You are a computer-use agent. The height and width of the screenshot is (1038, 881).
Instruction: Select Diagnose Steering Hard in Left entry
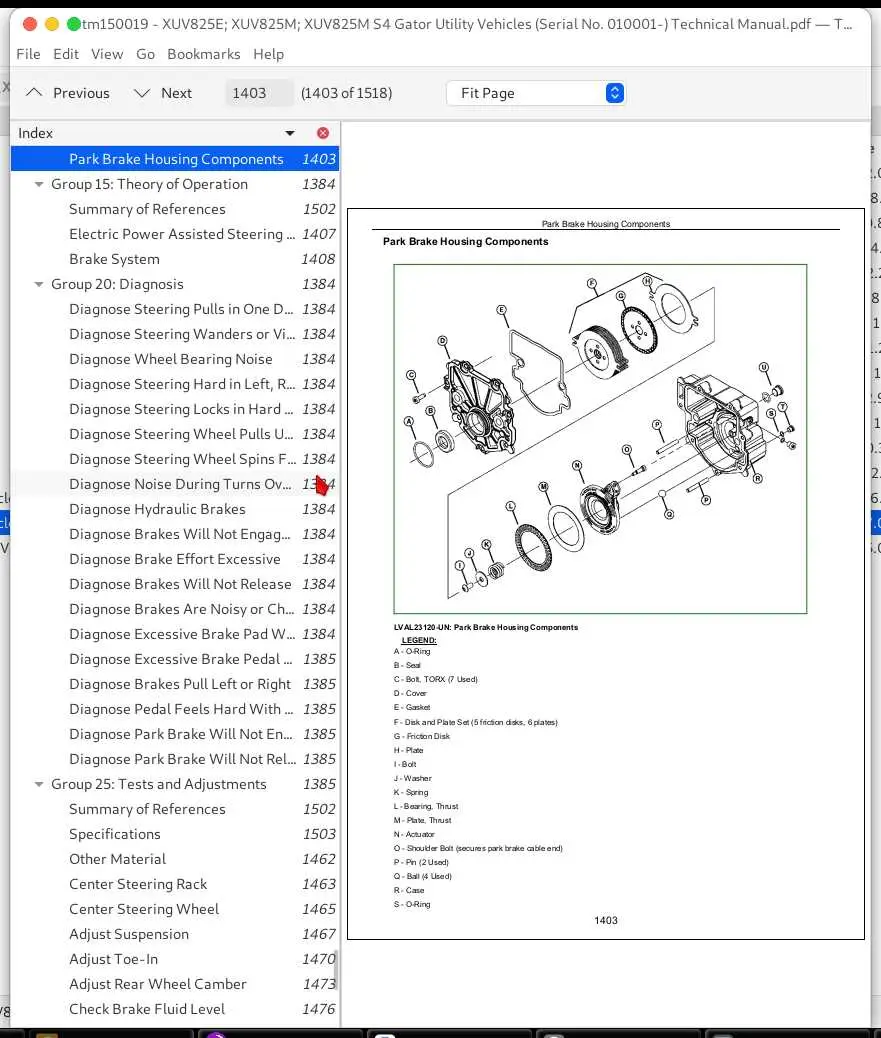point(175,385)
